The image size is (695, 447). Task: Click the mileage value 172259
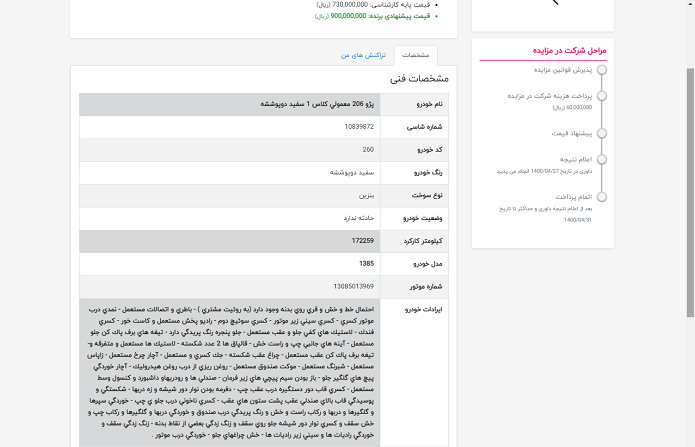(362, 240)
